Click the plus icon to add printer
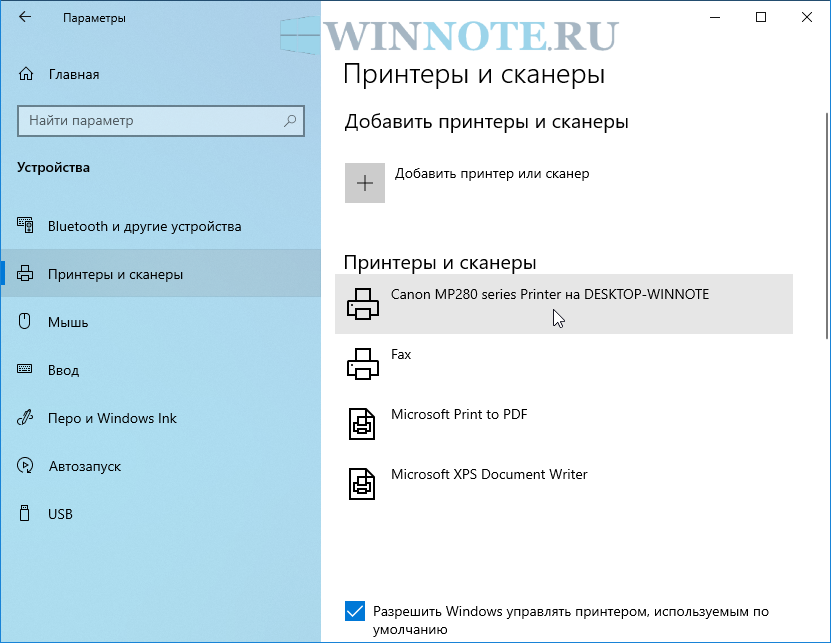Screen dimensions: 831x643 (x=365, y=183)
